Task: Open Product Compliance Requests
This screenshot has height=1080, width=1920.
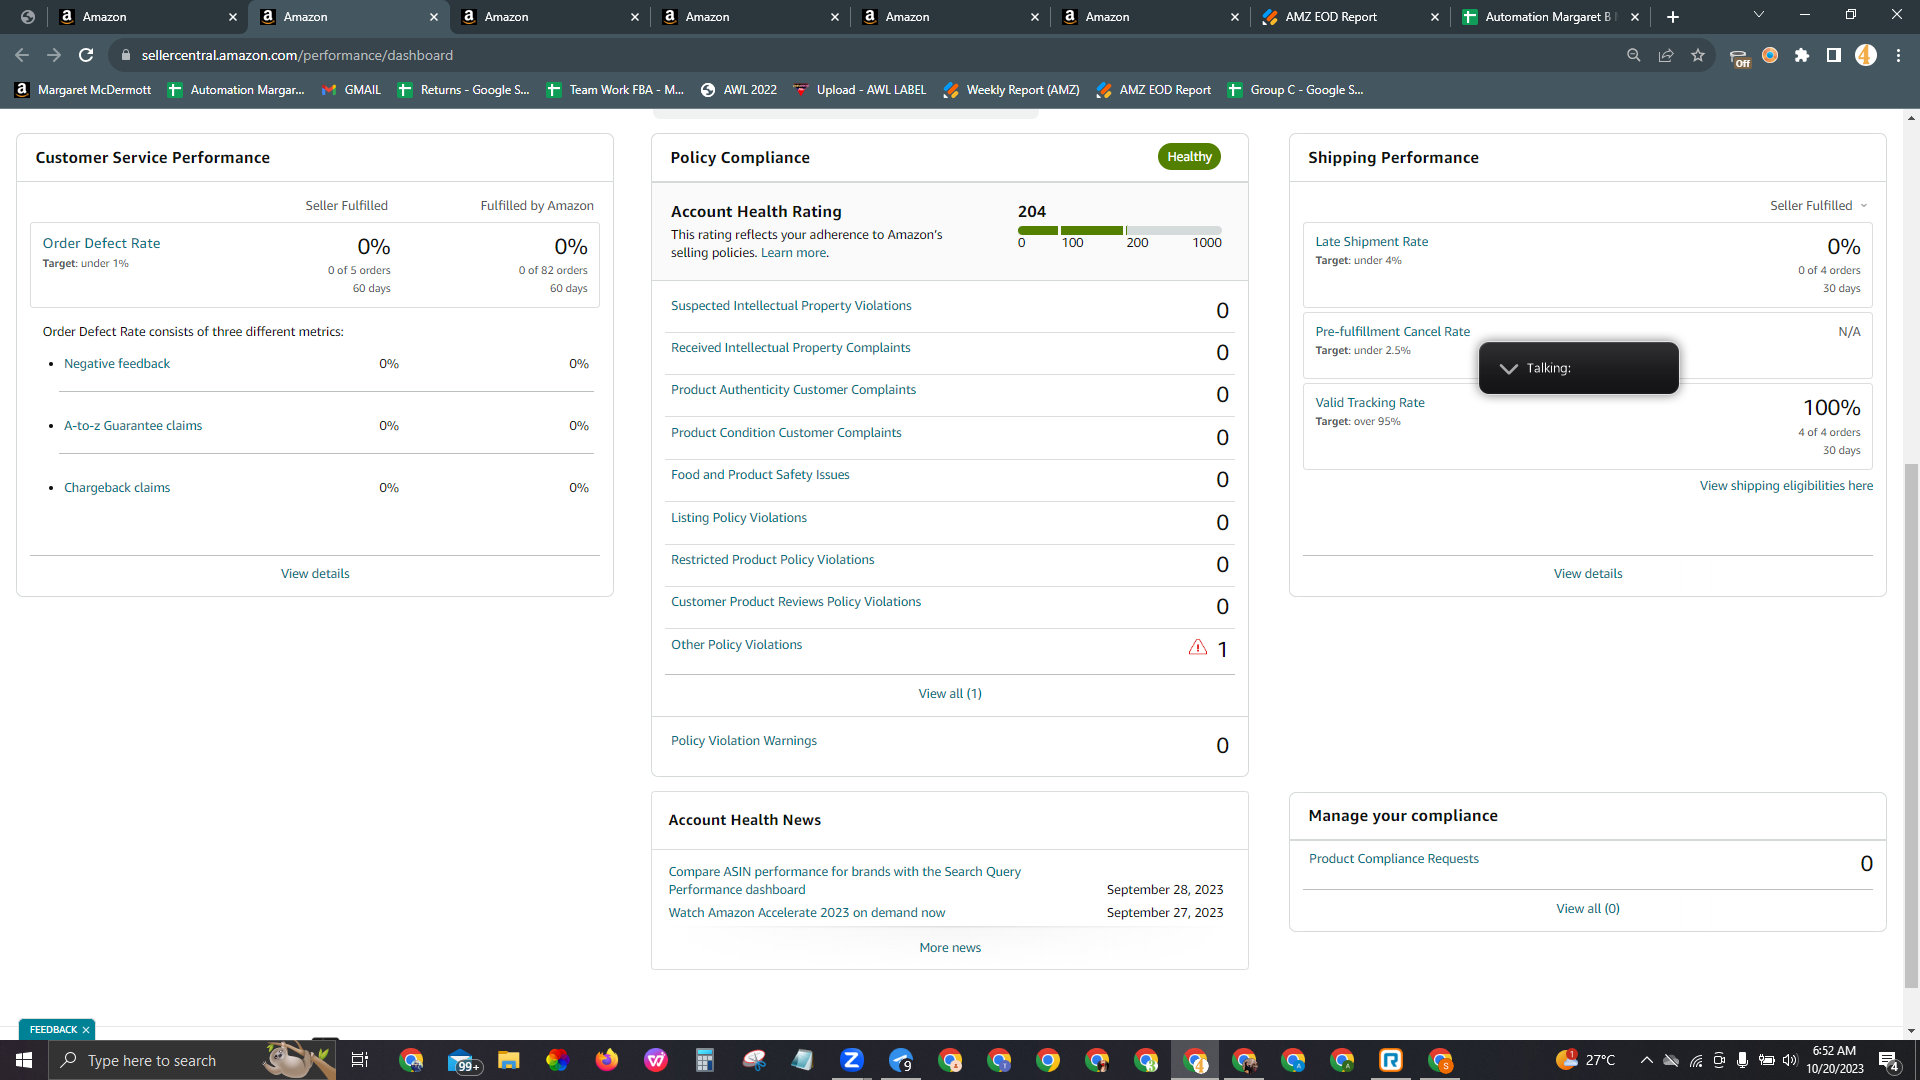Action: (x=1393, y=859)
